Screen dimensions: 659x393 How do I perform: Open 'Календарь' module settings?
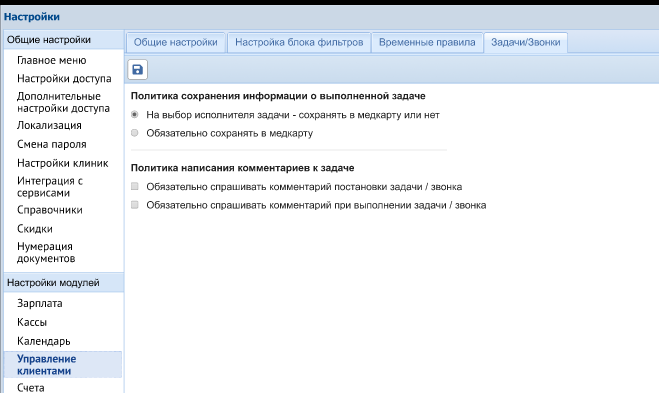[x=44, y=341]
